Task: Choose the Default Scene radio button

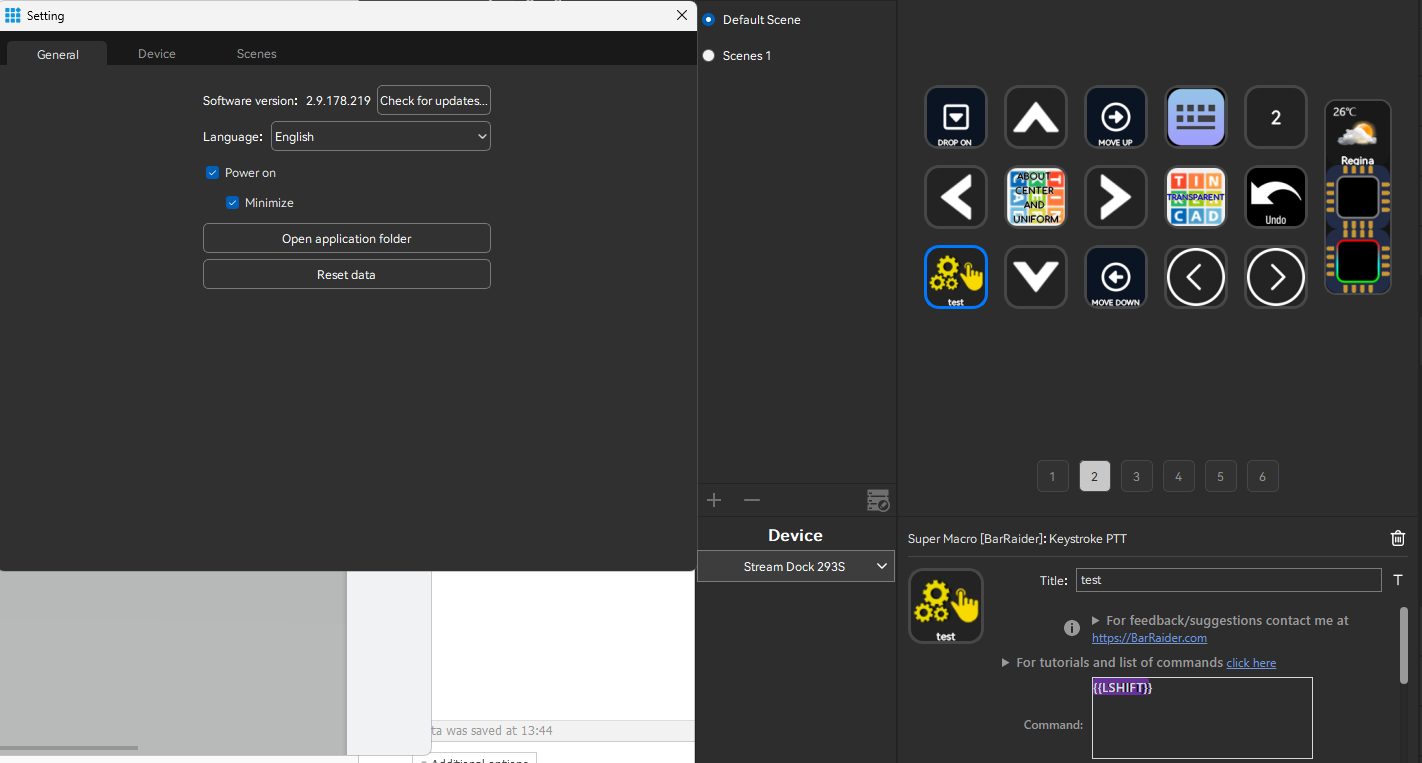Action: [709, 19]
